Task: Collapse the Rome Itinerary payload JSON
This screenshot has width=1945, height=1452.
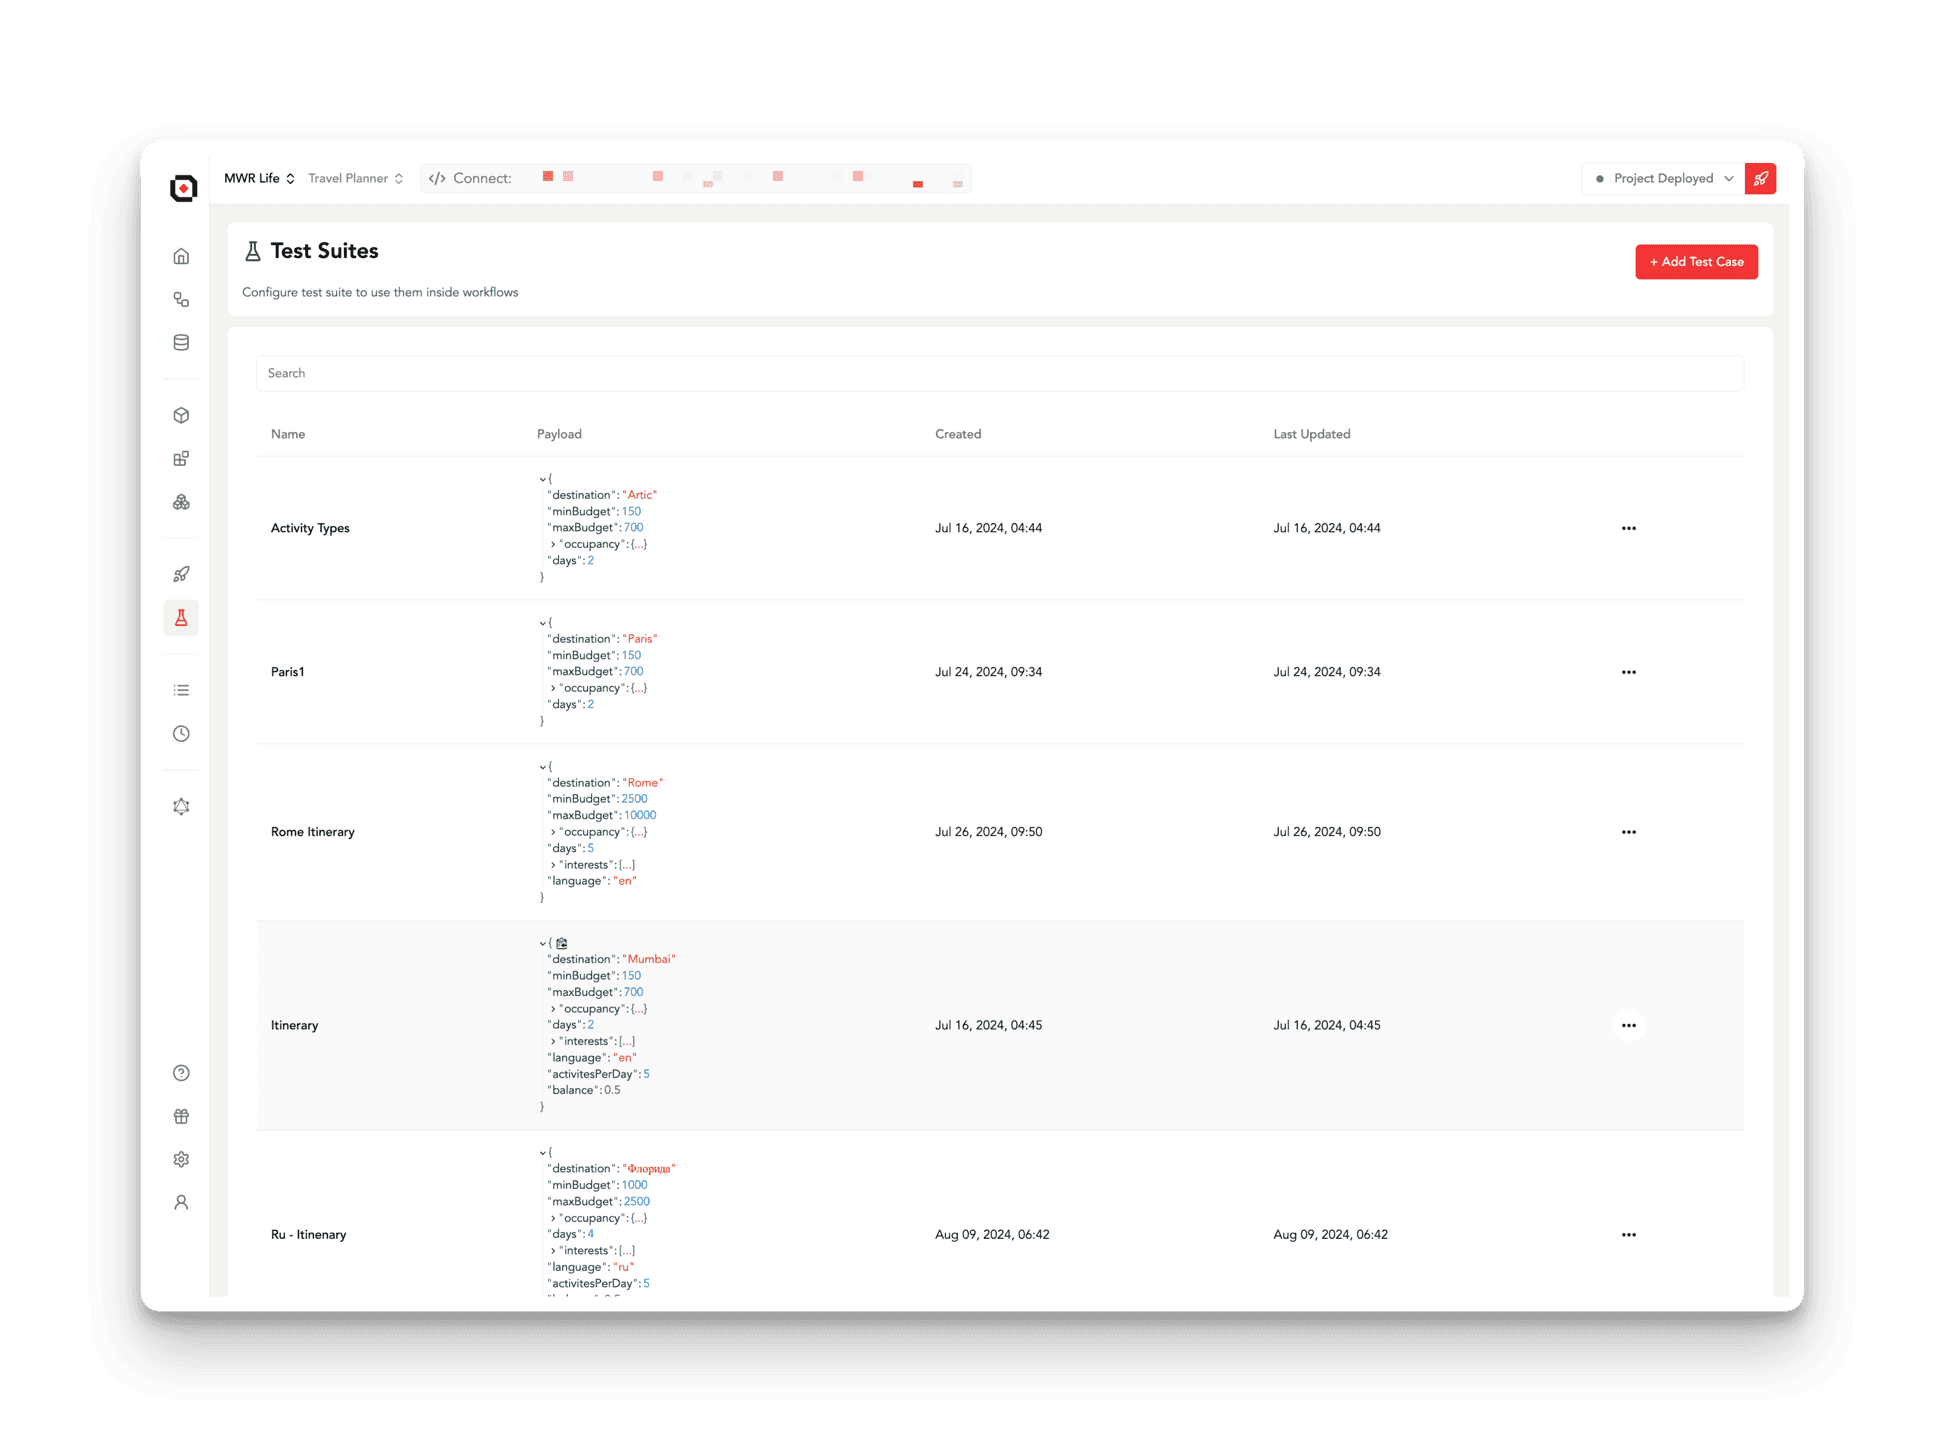Action: 542,767
